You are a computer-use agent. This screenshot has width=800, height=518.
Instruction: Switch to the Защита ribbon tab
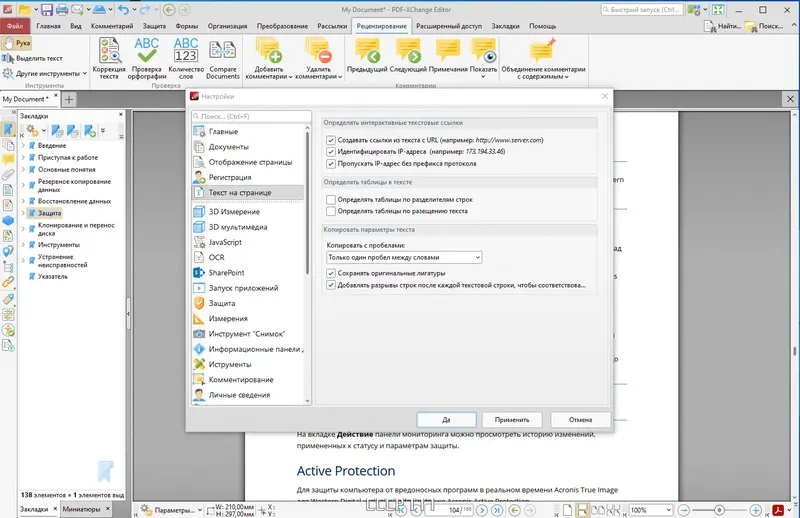coord(154,26)
